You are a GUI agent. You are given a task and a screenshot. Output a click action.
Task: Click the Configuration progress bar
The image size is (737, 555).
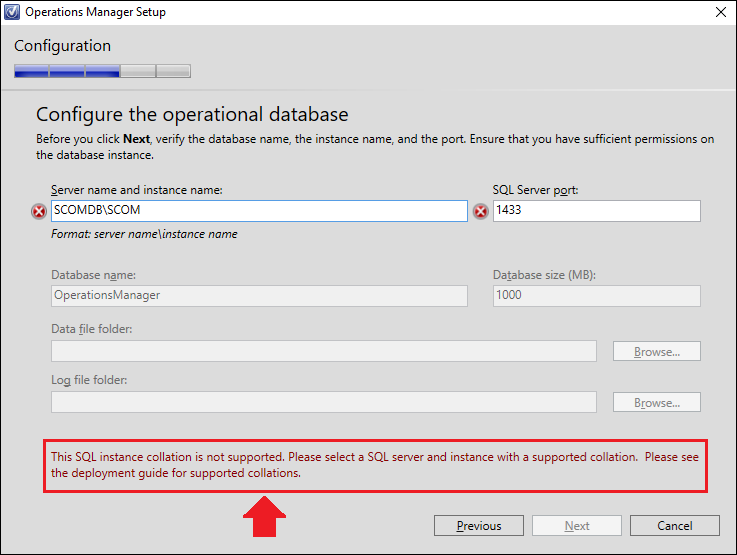coord(102,71)
